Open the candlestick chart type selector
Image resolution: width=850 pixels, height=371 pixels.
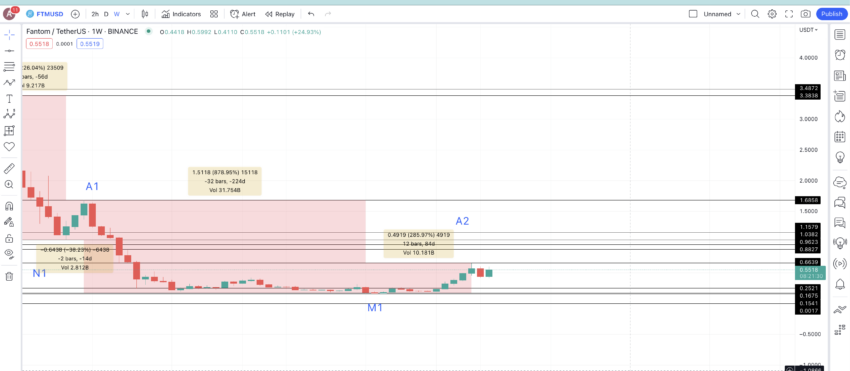[x=145, y=14]
